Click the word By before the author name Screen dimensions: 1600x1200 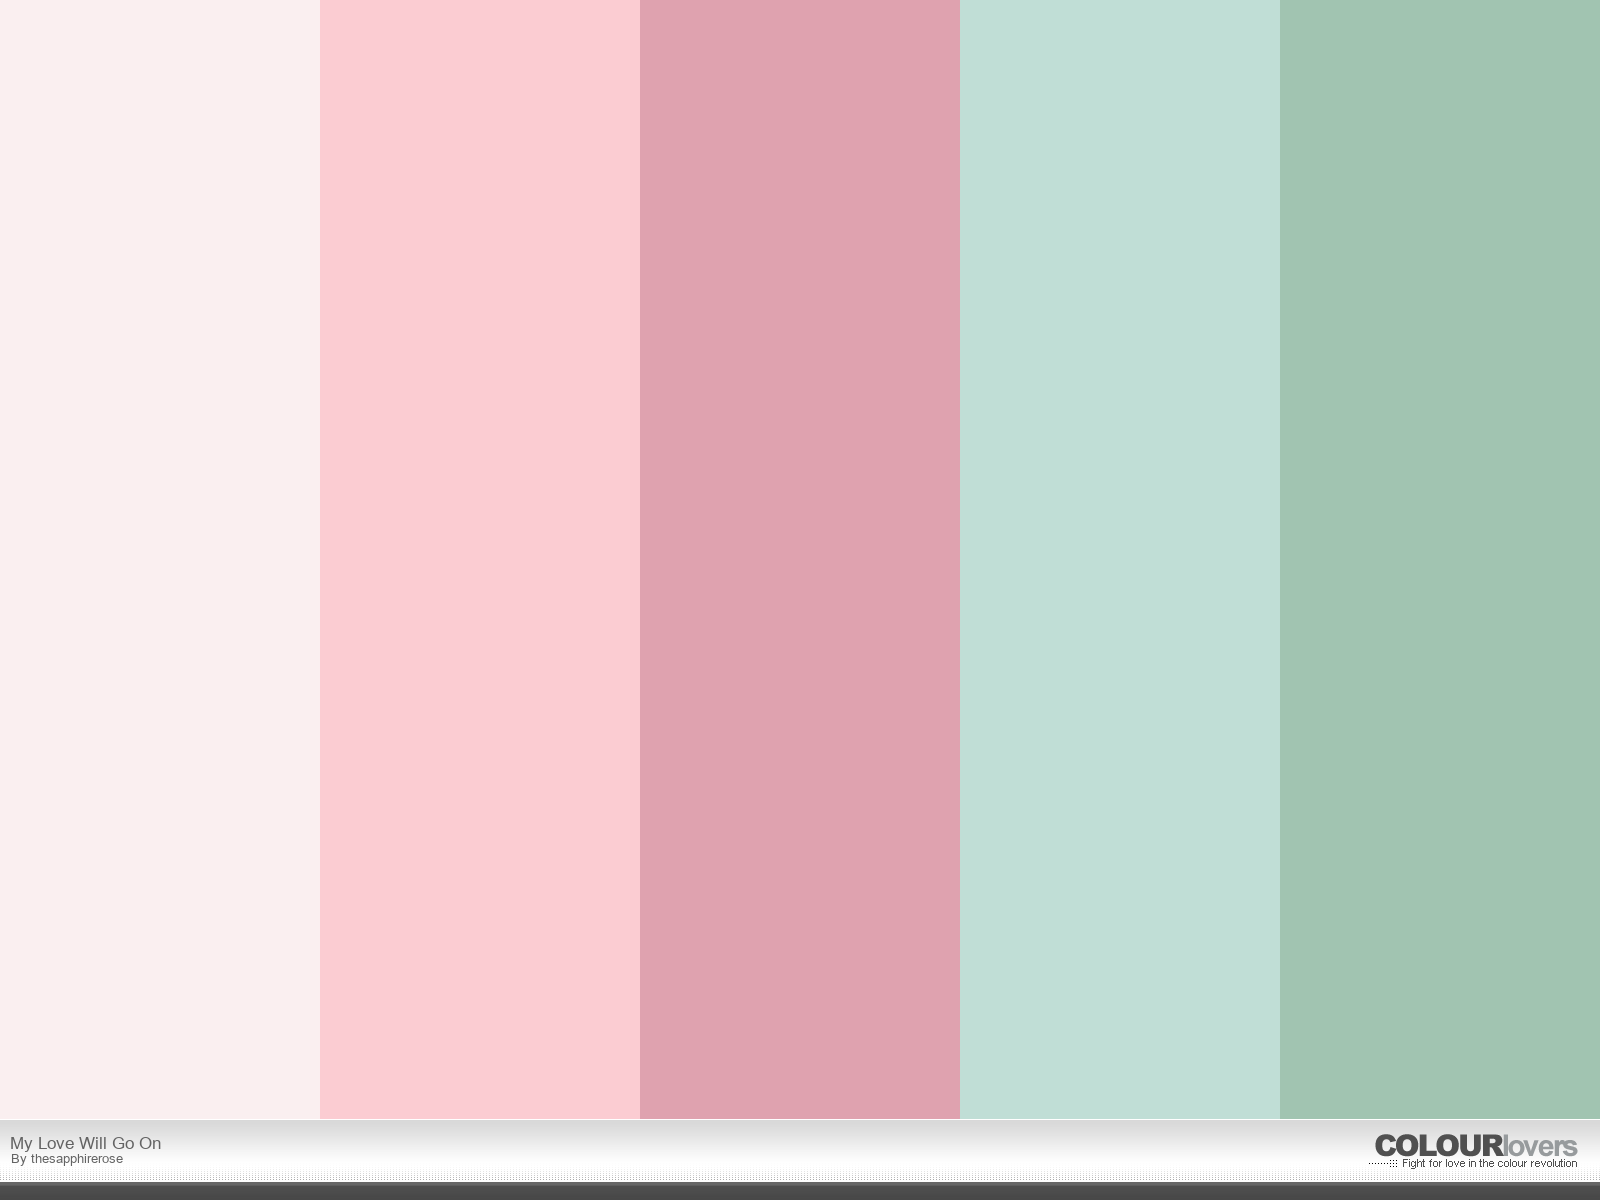pyautogui.click(x=18, y=1159)
